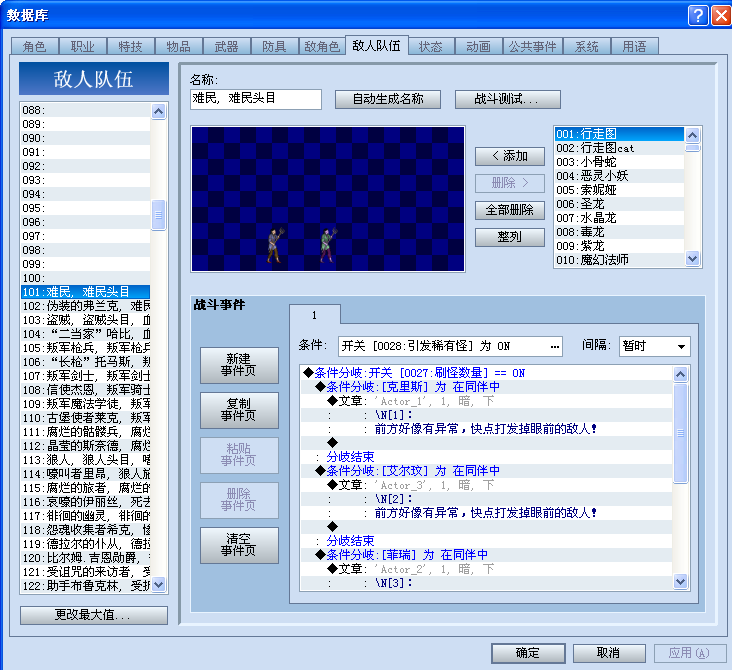Select enemy 010:魔幻法师

pyautogui.click(x=619, y=260)
